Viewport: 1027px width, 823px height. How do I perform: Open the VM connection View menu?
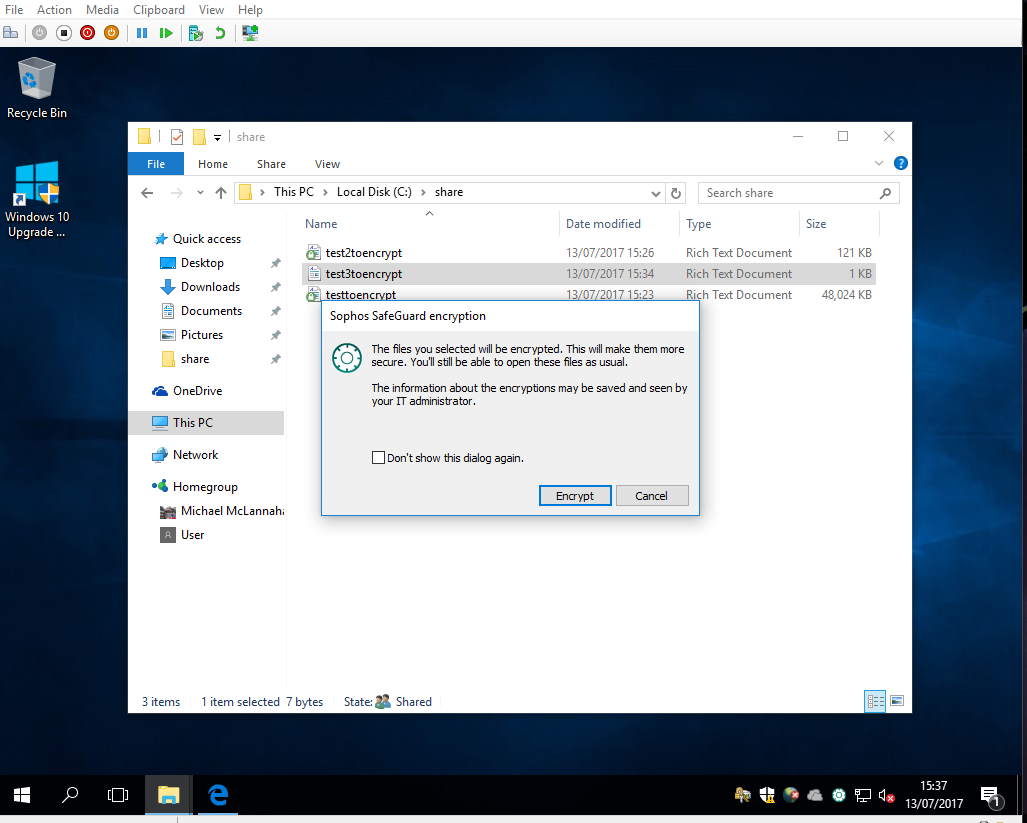(x=211, y=10)
